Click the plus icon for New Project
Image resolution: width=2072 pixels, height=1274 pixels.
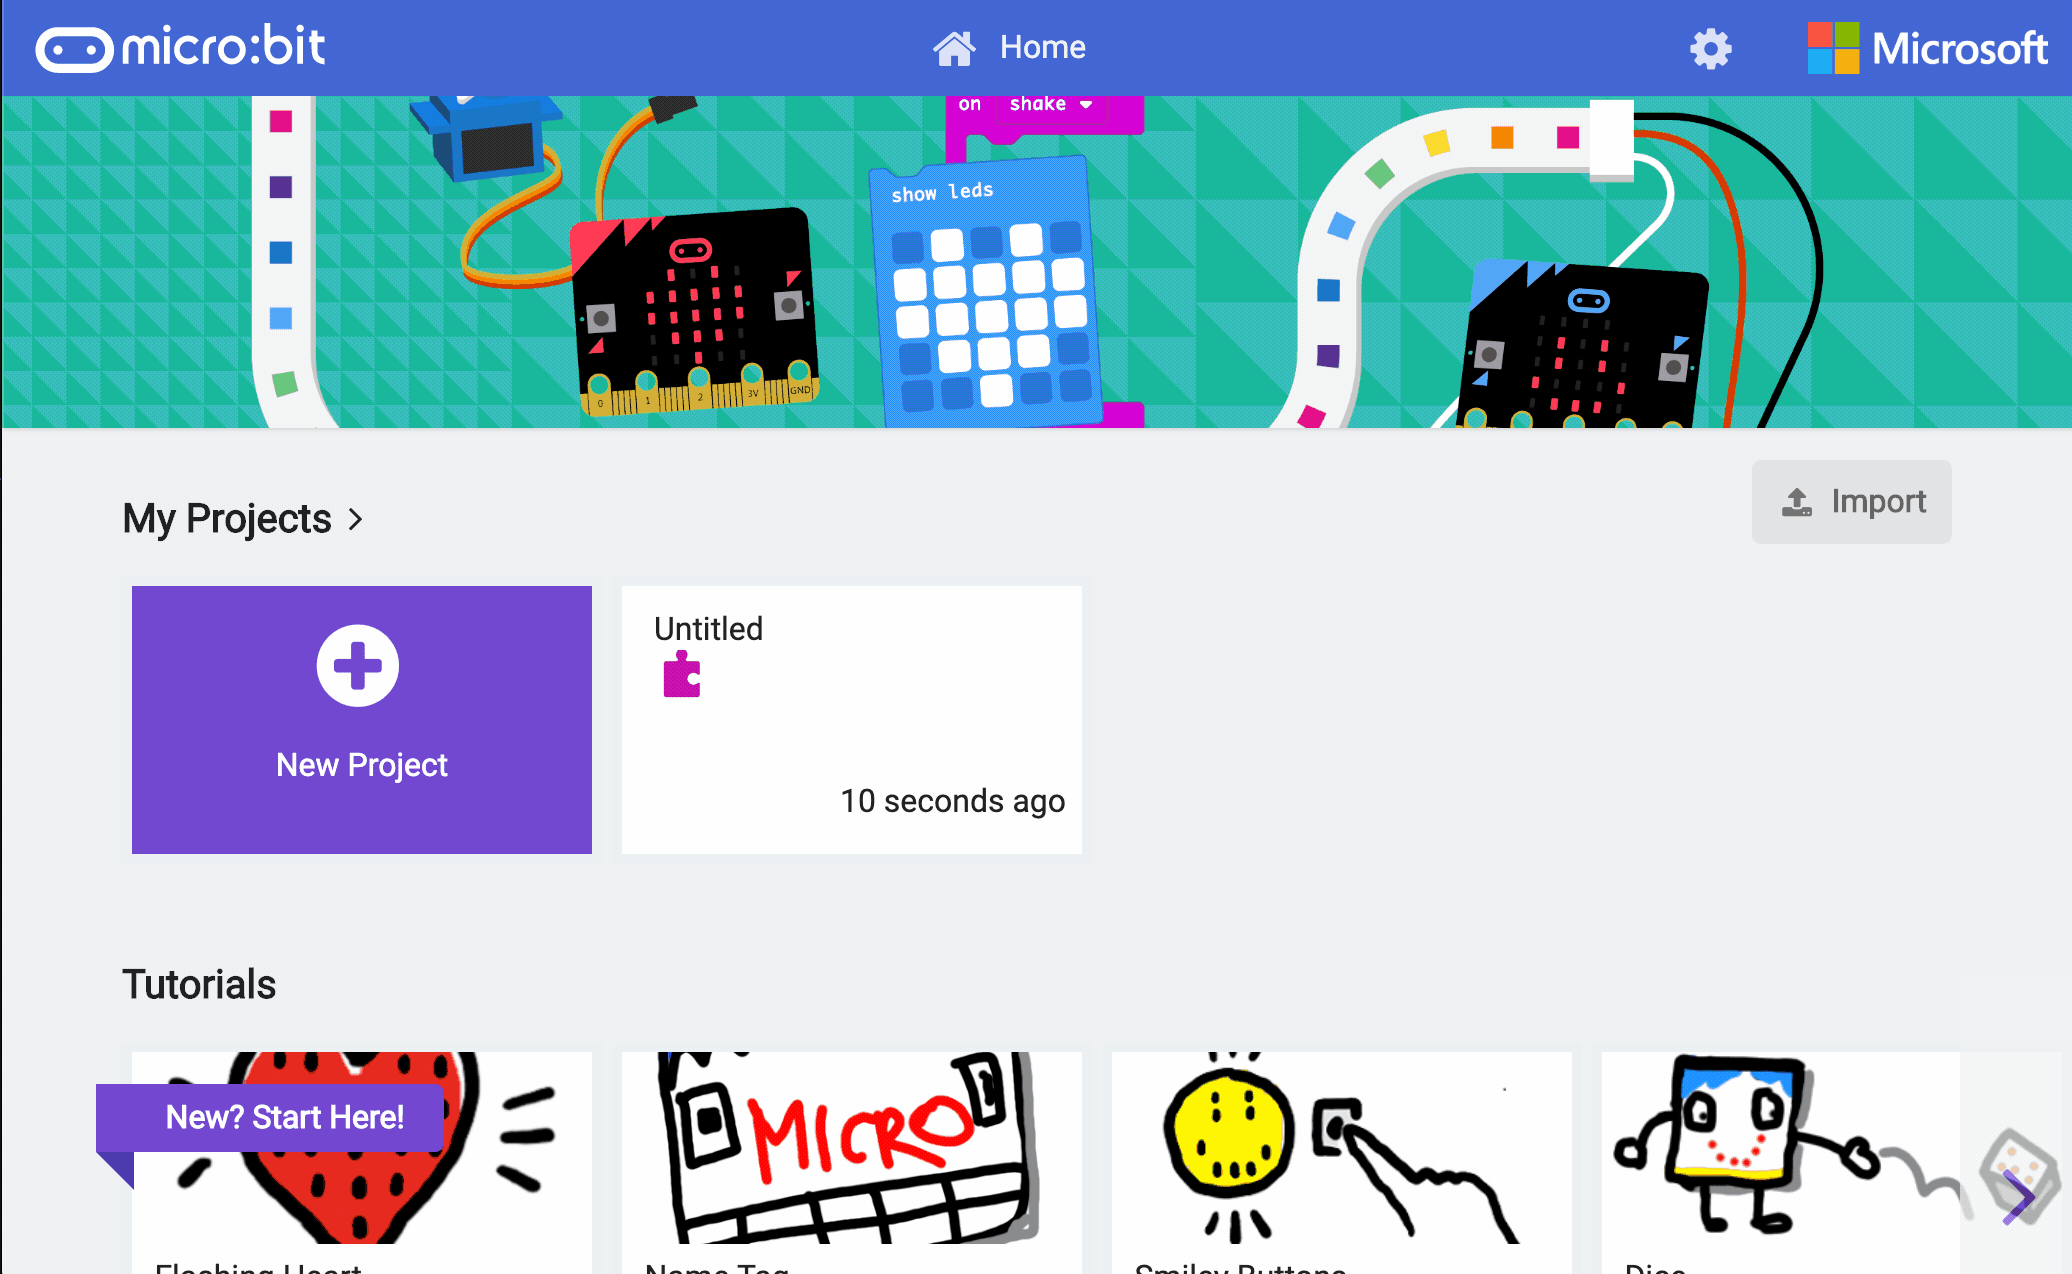tap(358, 666)
